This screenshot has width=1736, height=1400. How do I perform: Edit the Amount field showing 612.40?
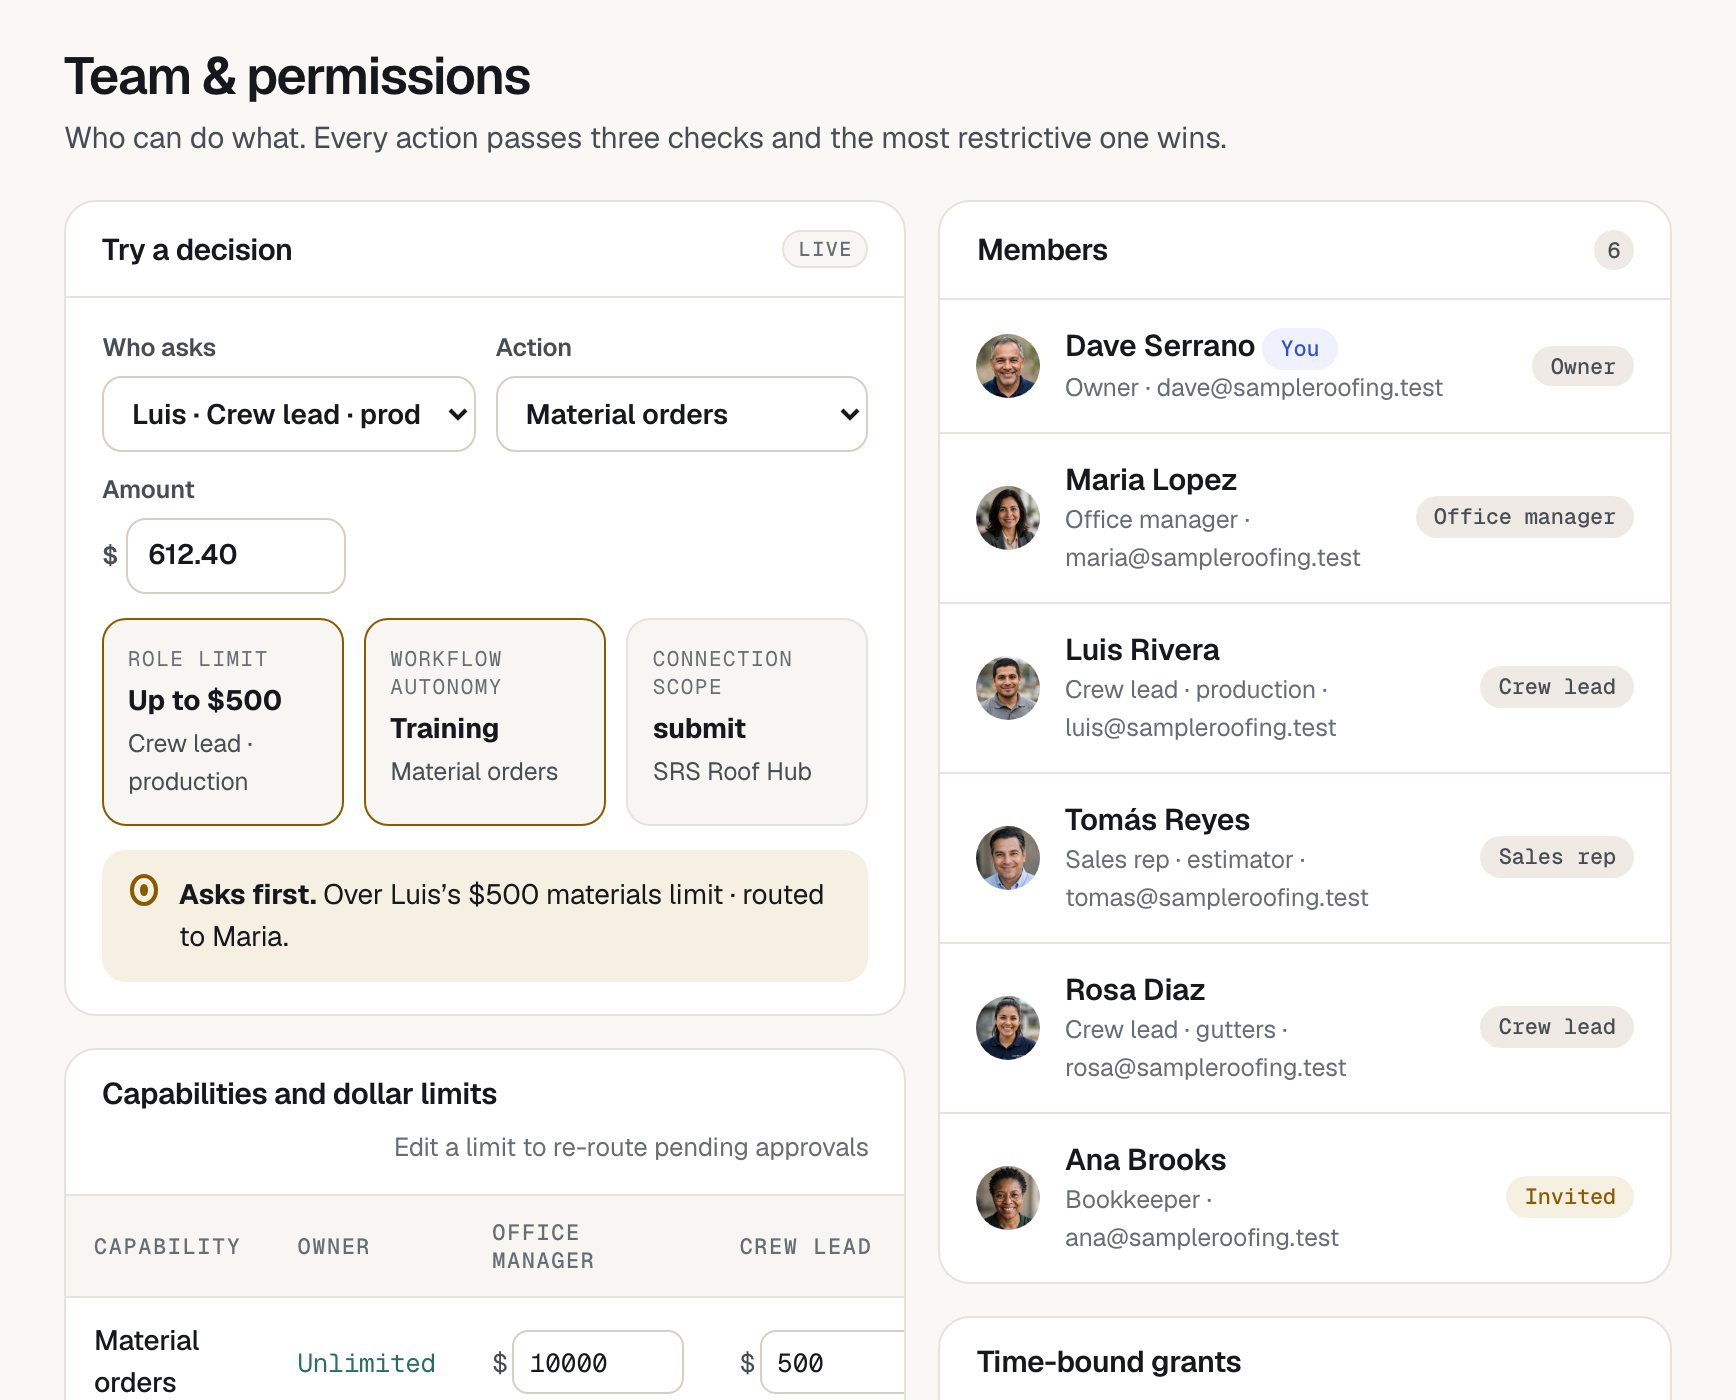click(x=236, y=555)
